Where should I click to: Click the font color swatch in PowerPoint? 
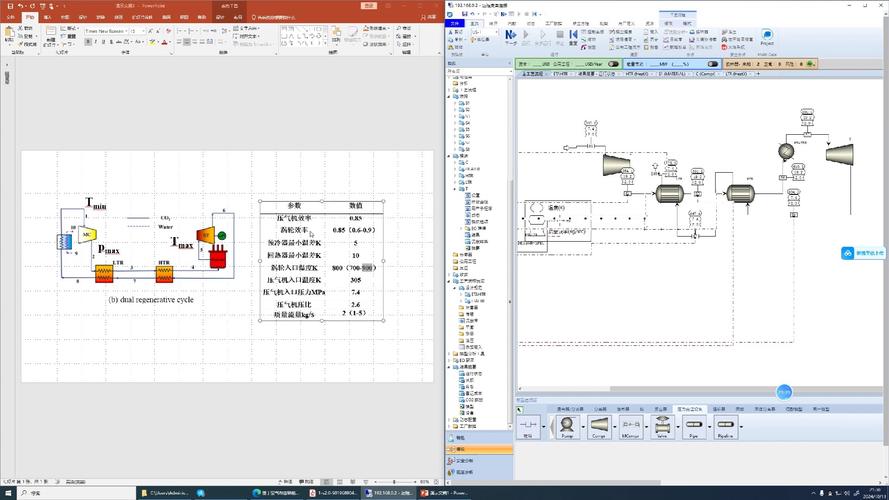point(164,42)
